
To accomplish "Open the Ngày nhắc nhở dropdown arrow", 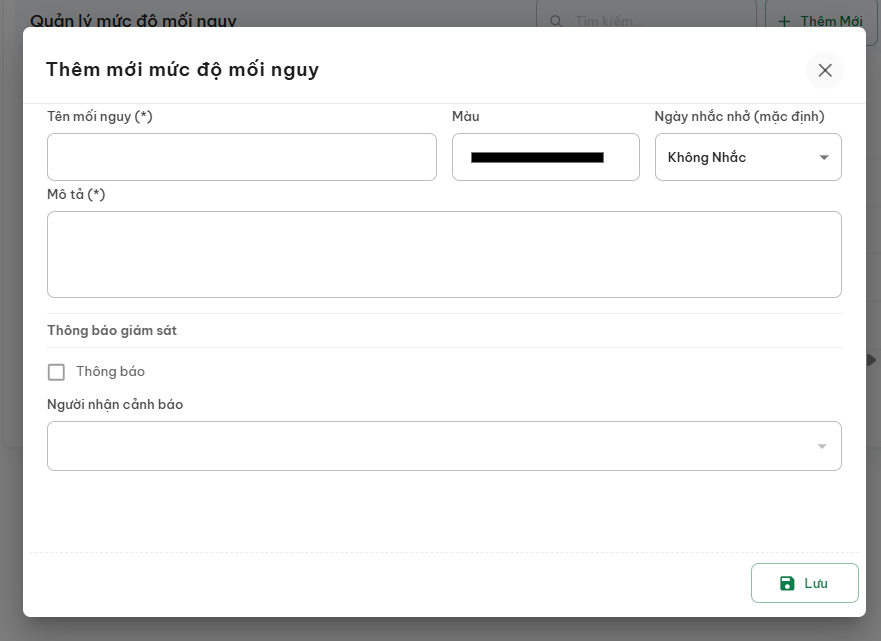I will pos(824,157).
